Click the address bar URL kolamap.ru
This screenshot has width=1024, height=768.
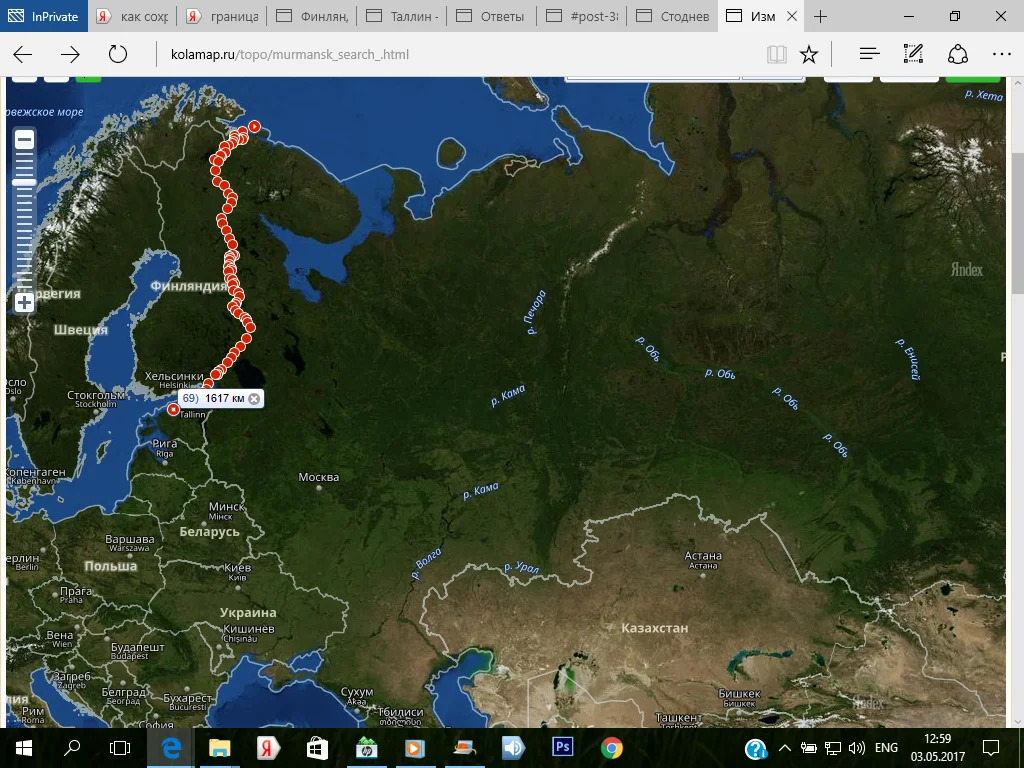(x=289, y=54)
